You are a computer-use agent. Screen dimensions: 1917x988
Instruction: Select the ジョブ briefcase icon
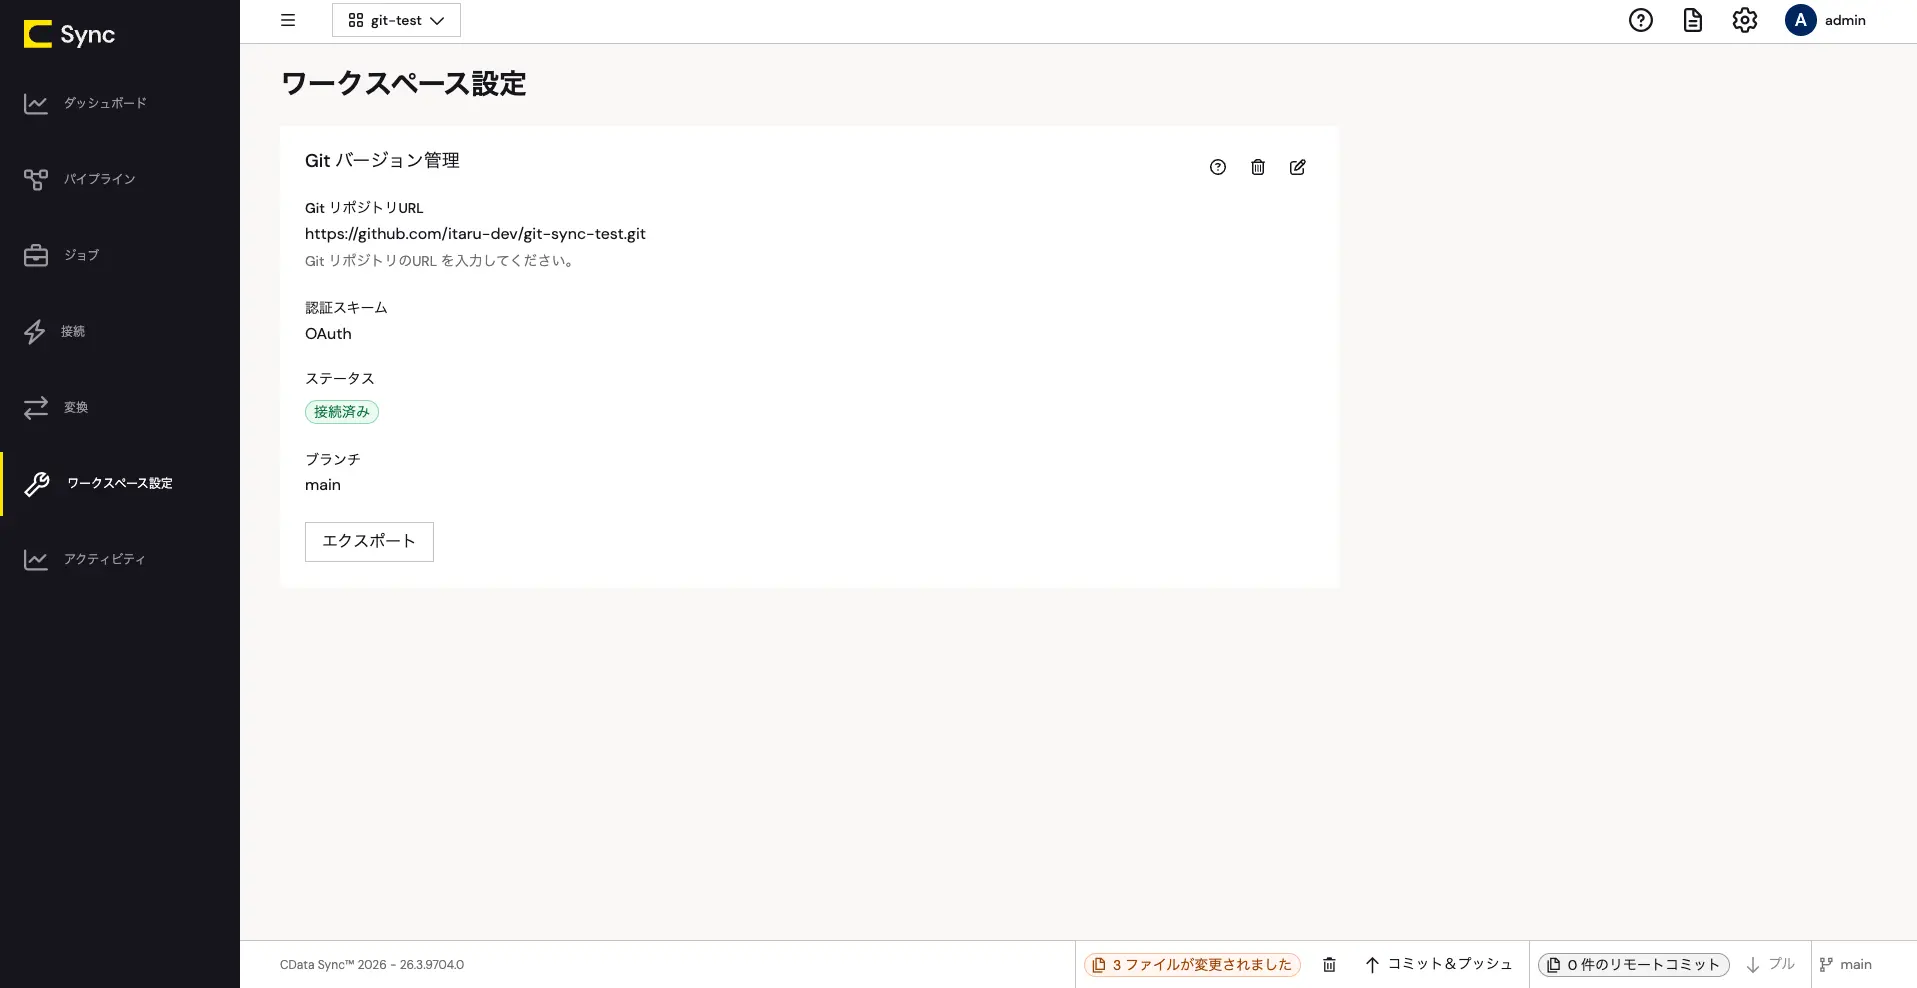(x=36, y=255)
